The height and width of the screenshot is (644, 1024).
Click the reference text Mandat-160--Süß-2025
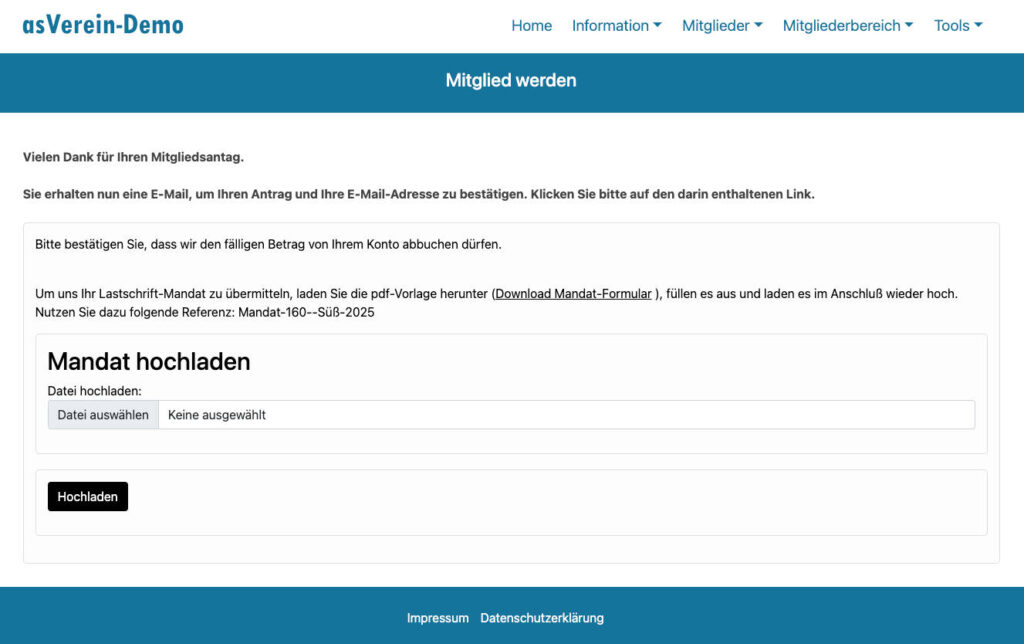pos(306,312)
